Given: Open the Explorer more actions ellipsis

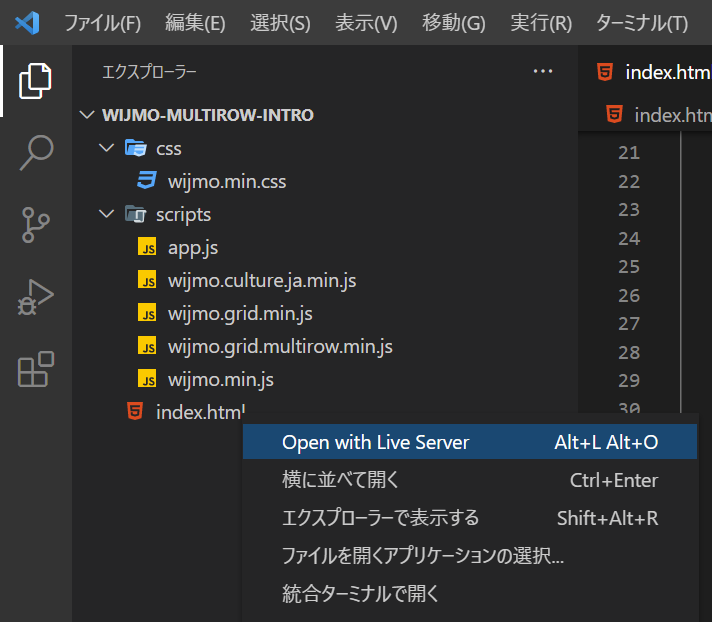Looking at the screenshot, I should pyautogui.click(x=543, y=71).
